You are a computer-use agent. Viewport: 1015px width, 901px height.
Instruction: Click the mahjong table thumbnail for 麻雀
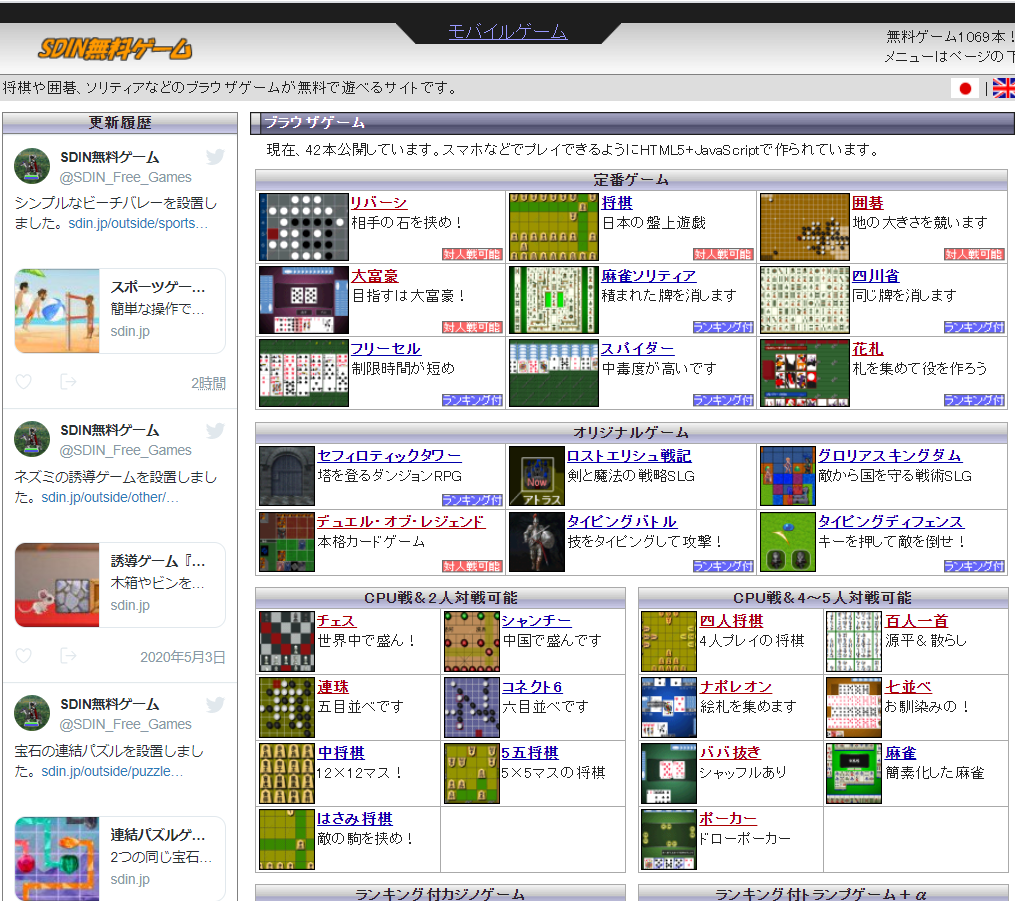(854, 773)
